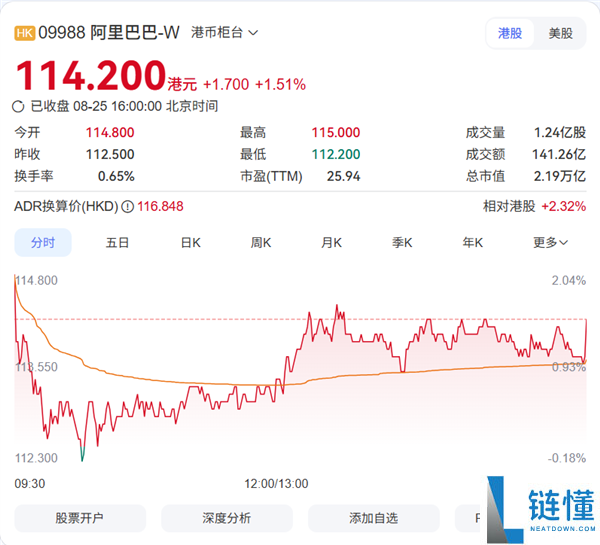
Task: Click the refresh circle icon beside 已收盘
Action: pyautogui.click(x=18, y=106)
